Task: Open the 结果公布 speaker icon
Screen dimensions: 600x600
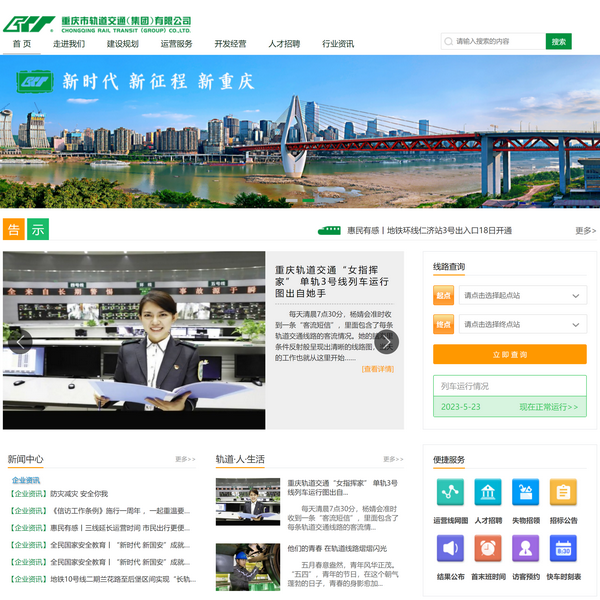Action: point(450,548)
